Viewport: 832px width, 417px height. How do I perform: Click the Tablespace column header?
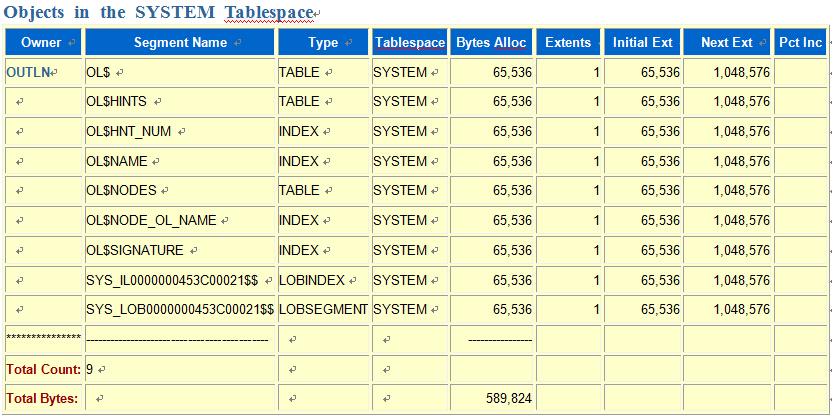pos(410,43)
